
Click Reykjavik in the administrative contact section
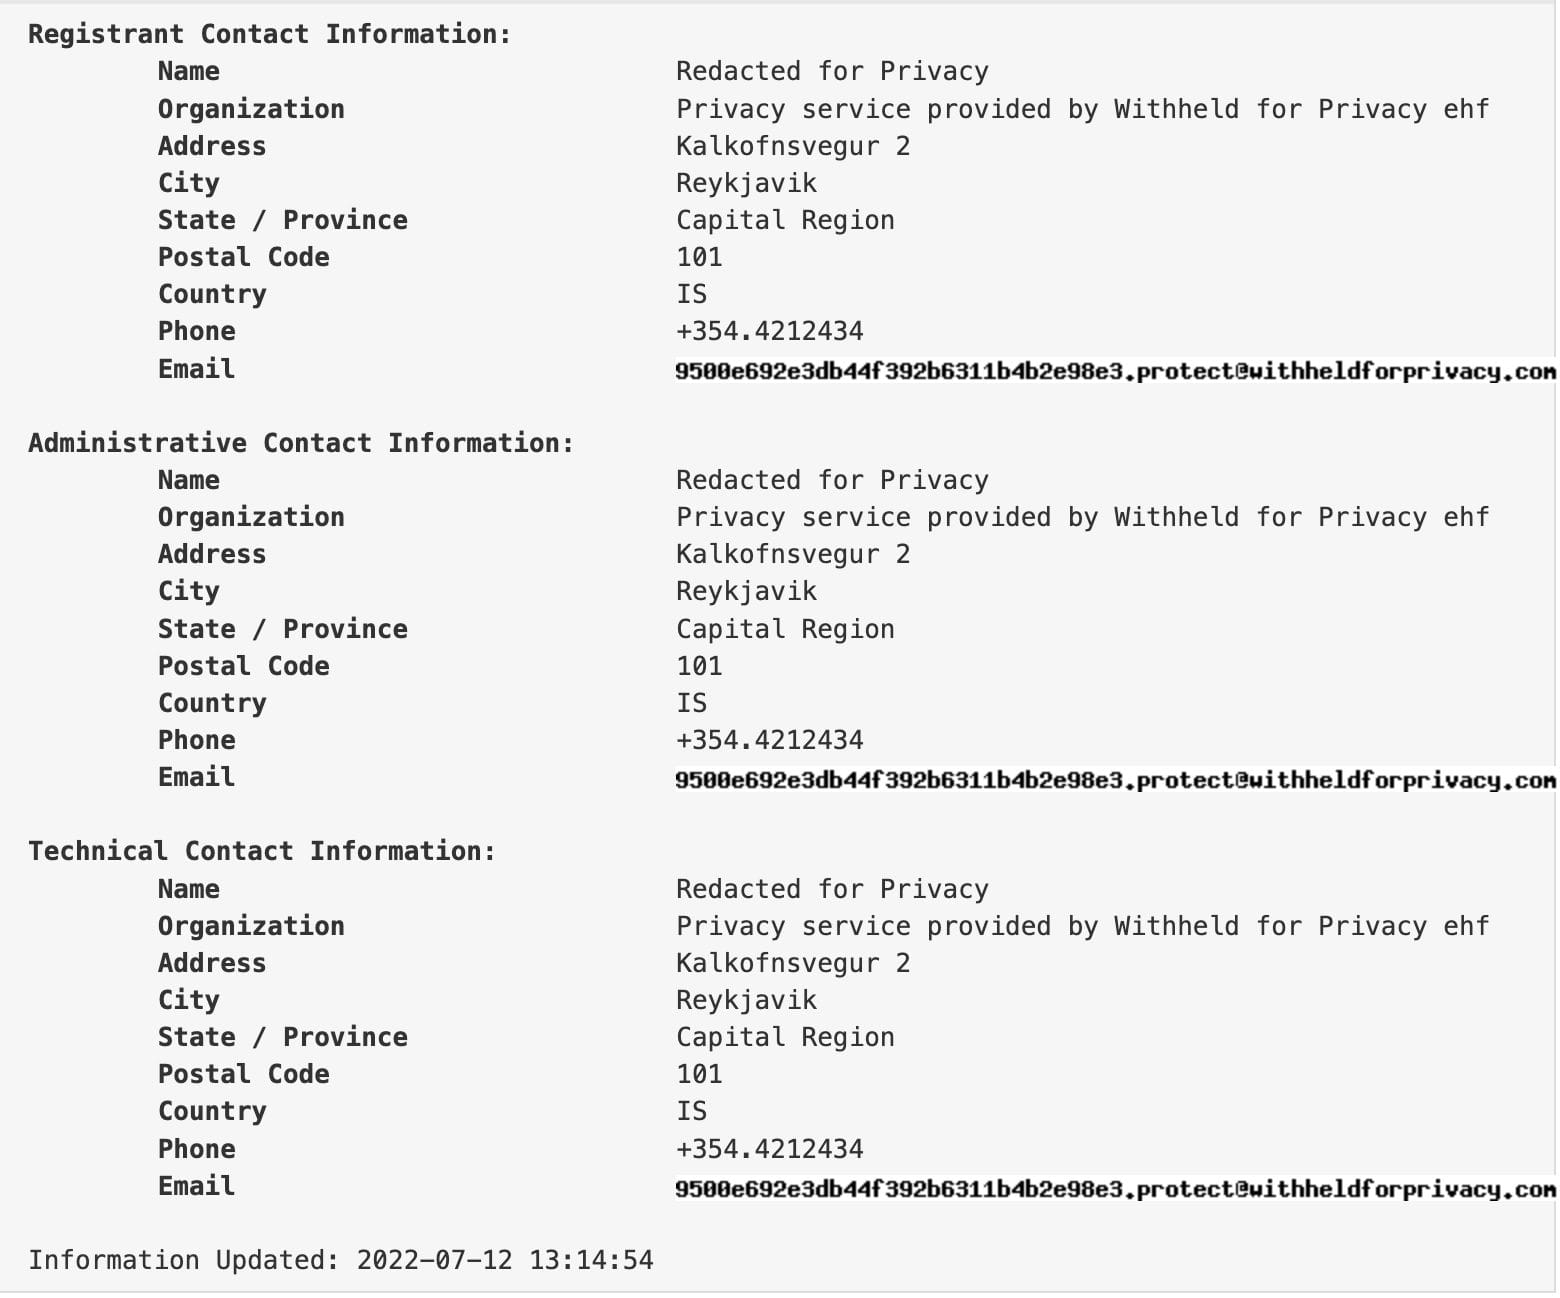pos(746,591)
